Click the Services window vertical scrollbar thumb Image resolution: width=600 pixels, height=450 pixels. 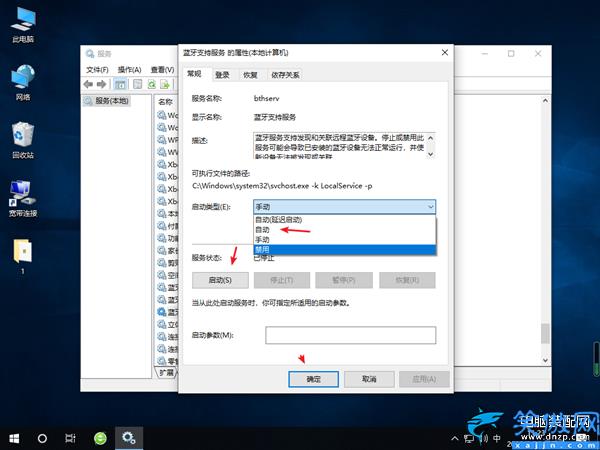tap(545, 334)
